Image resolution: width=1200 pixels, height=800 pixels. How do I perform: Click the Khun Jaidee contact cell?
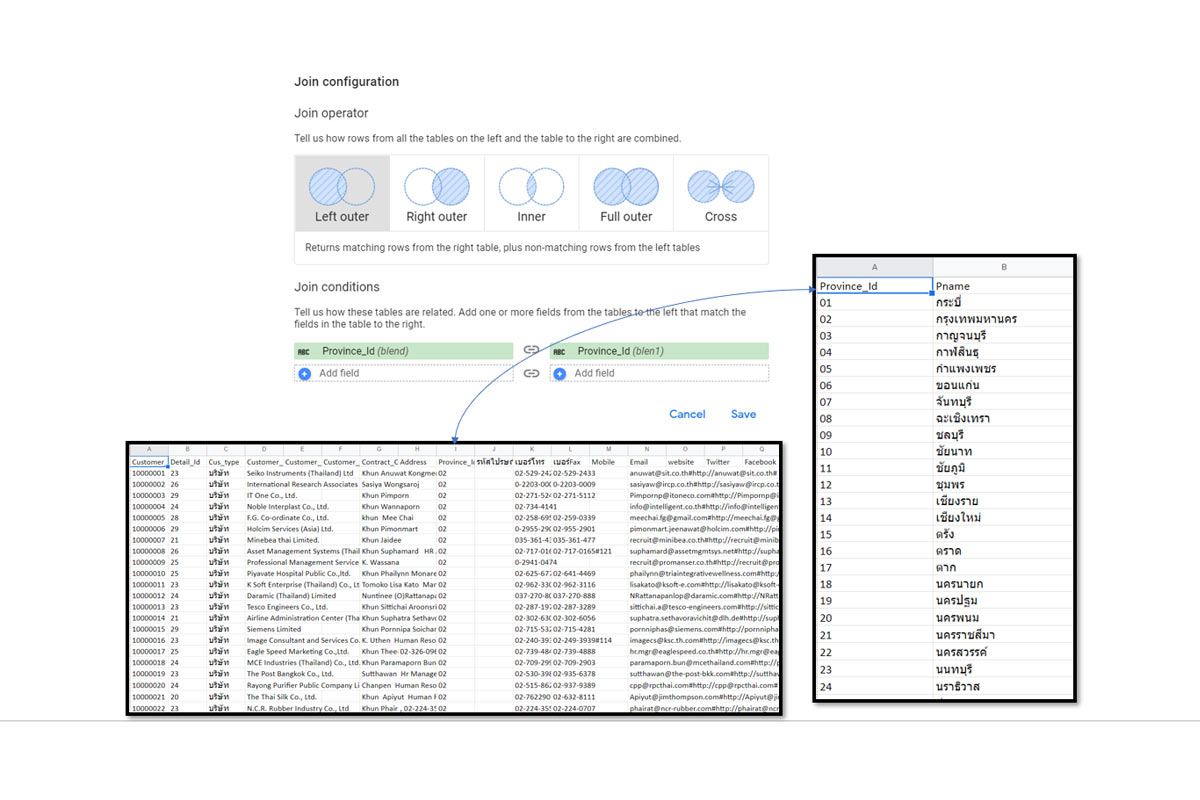click(382, 540)
